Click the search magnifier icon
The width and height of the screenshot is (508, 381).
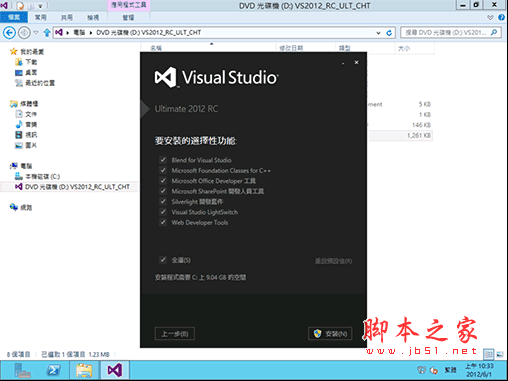click(494, 32)
